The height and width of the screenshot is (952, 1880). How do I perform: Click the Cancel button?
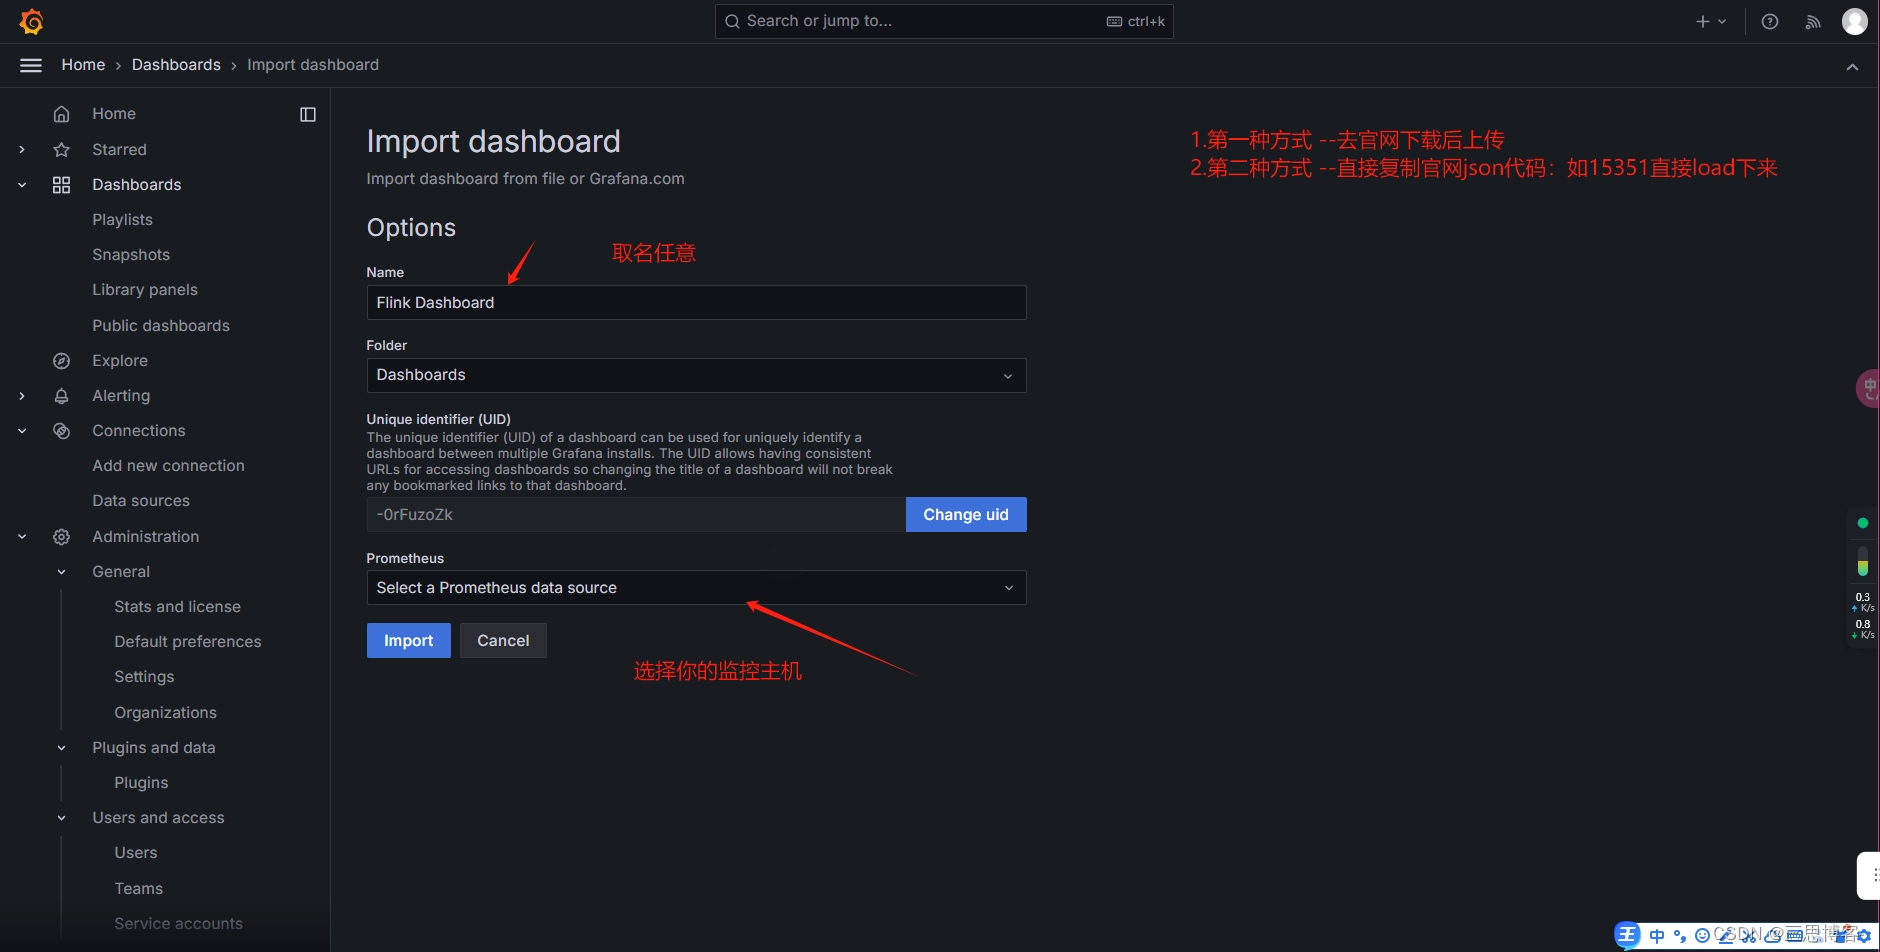pyautogui.click(x=503, y=641)
